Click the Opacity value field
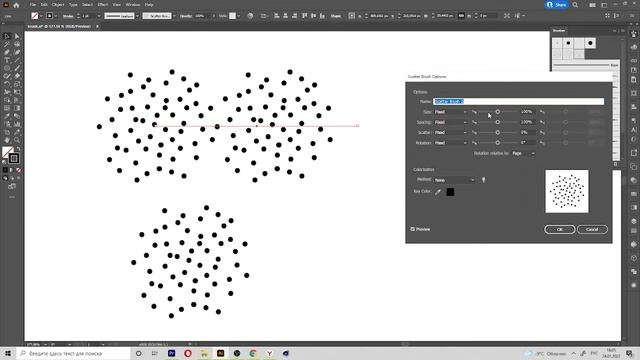This screenshot has width=640, height=360. [201, 16]
